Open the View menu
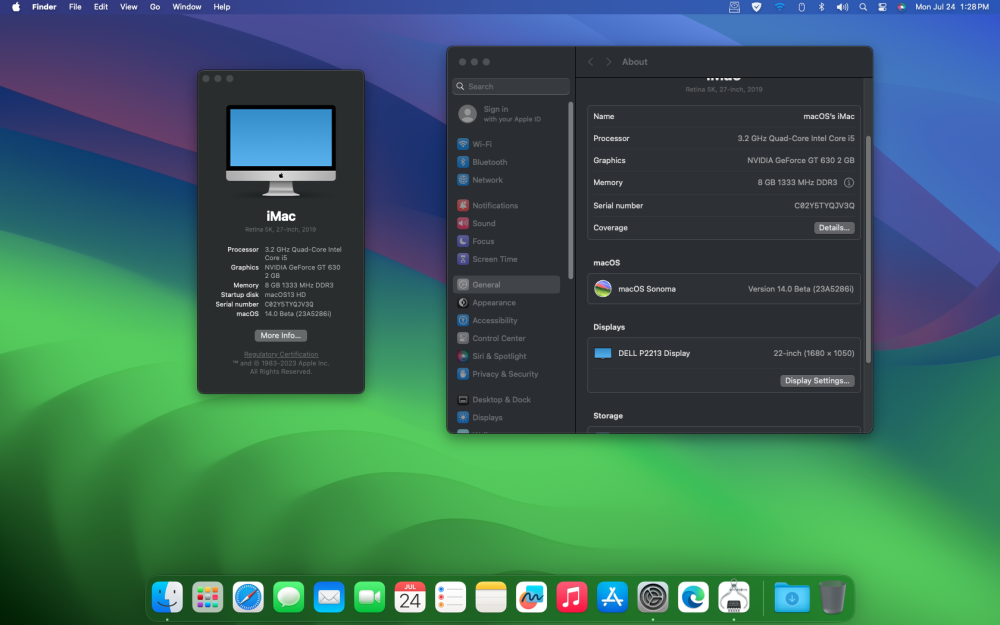The width and height of the screenshot is (1000, 625). tap(129, 7)
